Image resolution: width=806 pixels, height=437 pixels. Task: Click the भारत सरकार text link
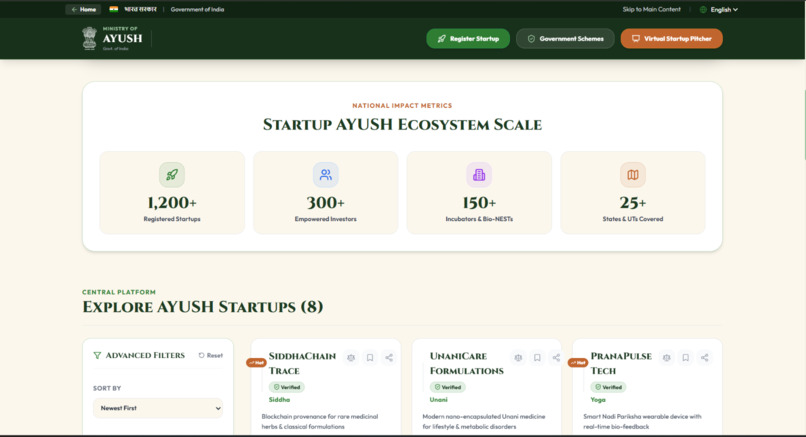140,9
